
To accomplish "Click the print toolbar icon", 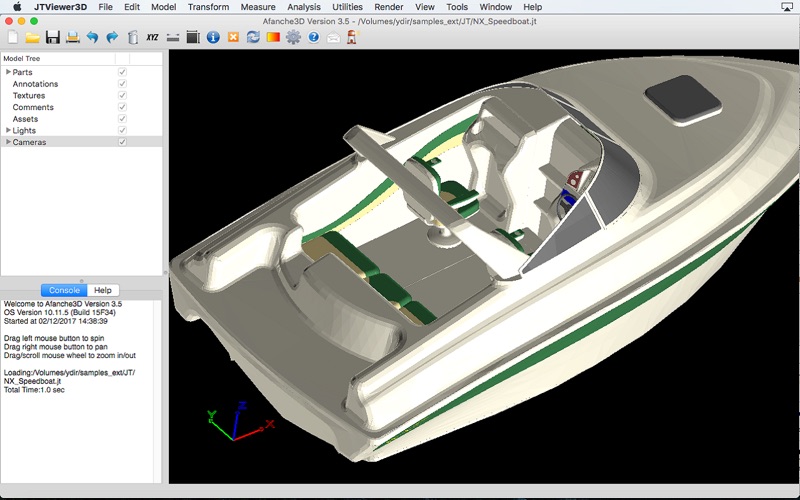I will (72, 37).
